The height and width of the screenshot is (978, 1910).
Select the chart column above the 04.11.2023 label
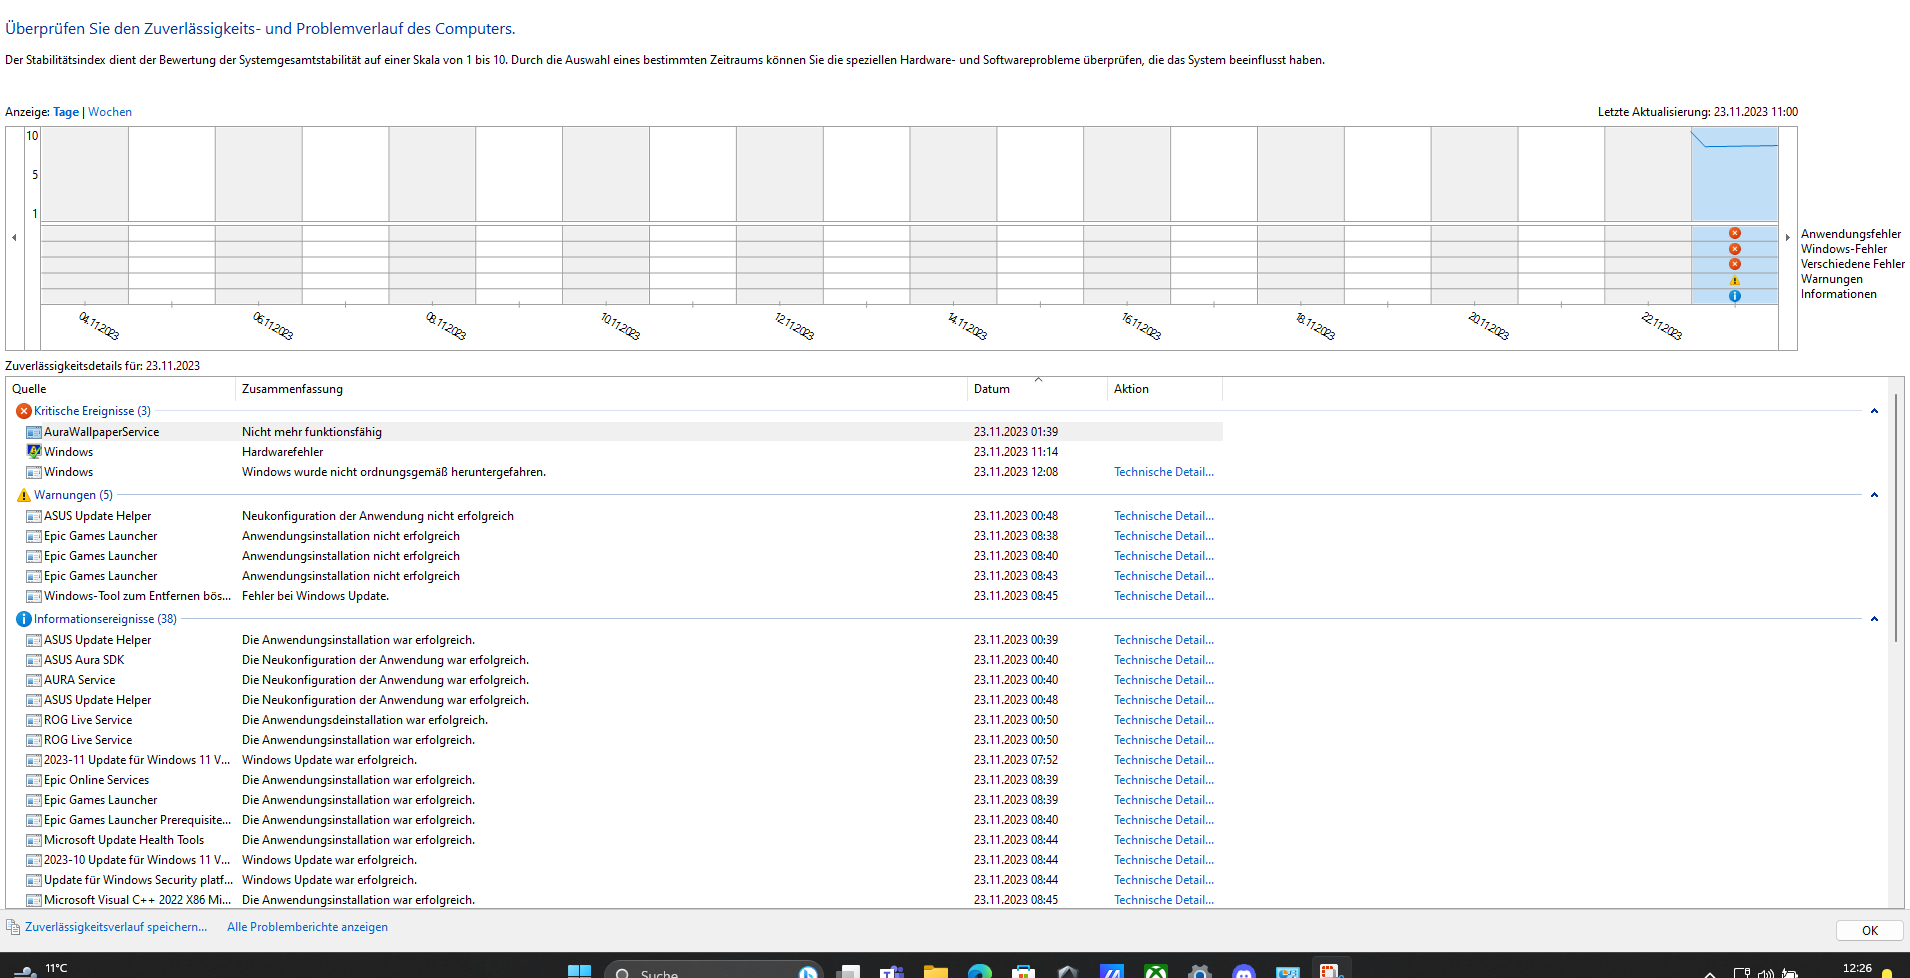(x=85, y=215)
